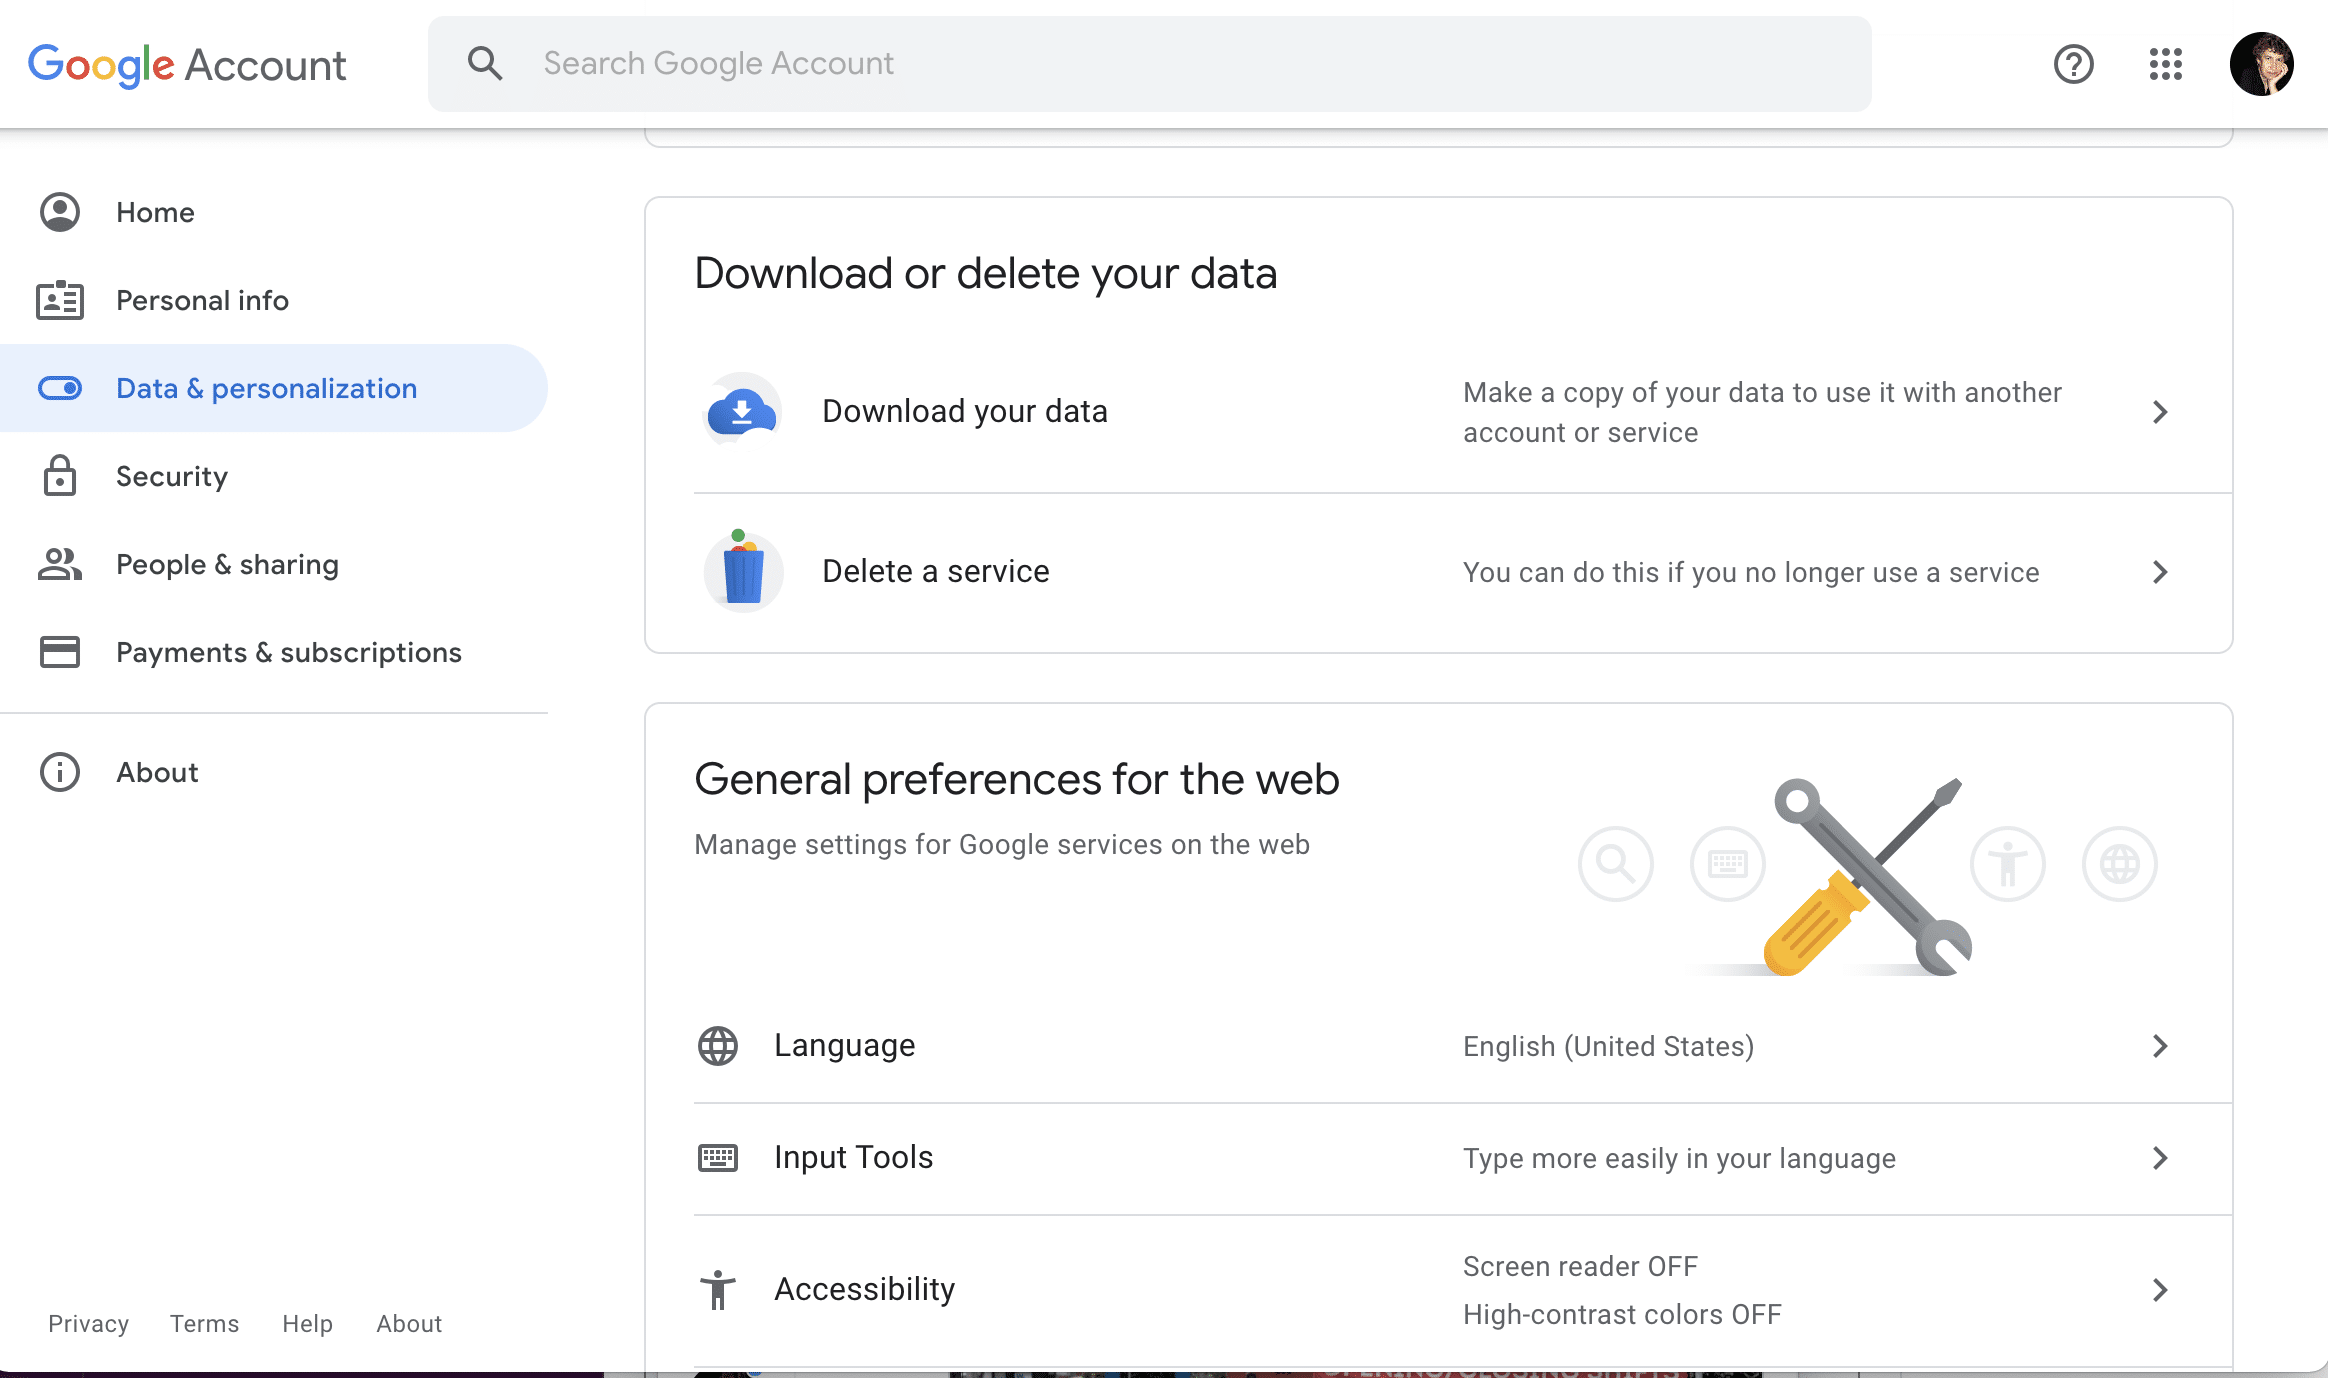Expand Download your data chevron
Screen dimensions: 2328x1378
click(2159, 412)
